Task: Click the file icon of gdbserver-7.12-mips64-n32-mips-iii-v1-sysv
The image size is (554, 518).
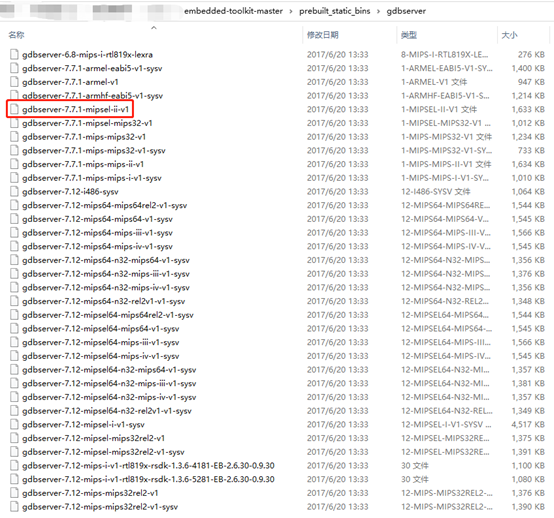Action: (x=14, y=274)
